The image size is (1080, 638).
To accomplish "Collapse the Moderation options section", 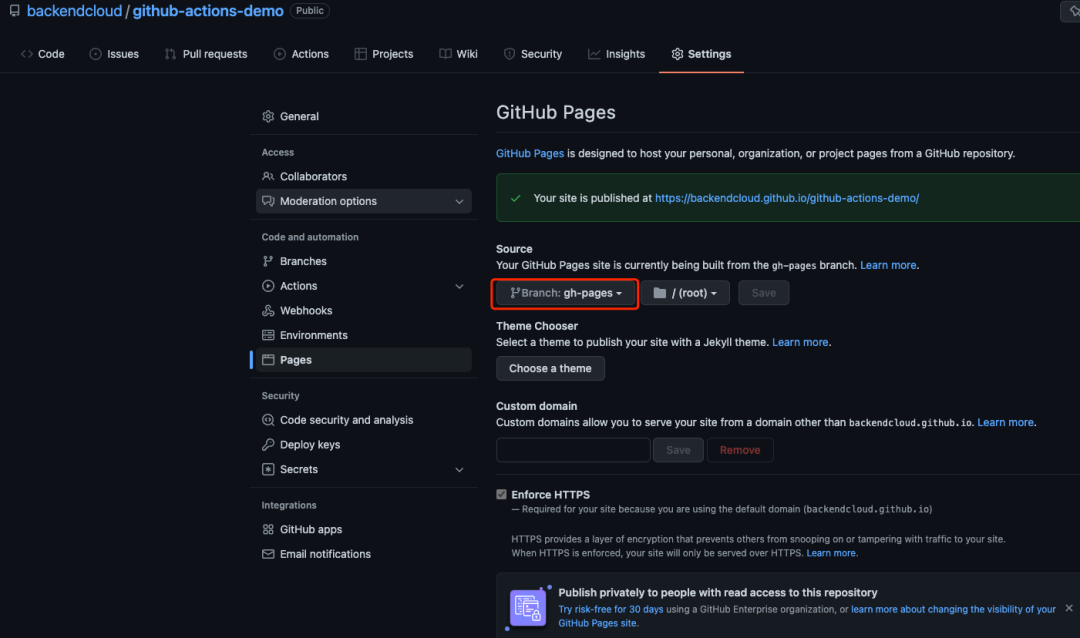I will [x=459, y=201].
